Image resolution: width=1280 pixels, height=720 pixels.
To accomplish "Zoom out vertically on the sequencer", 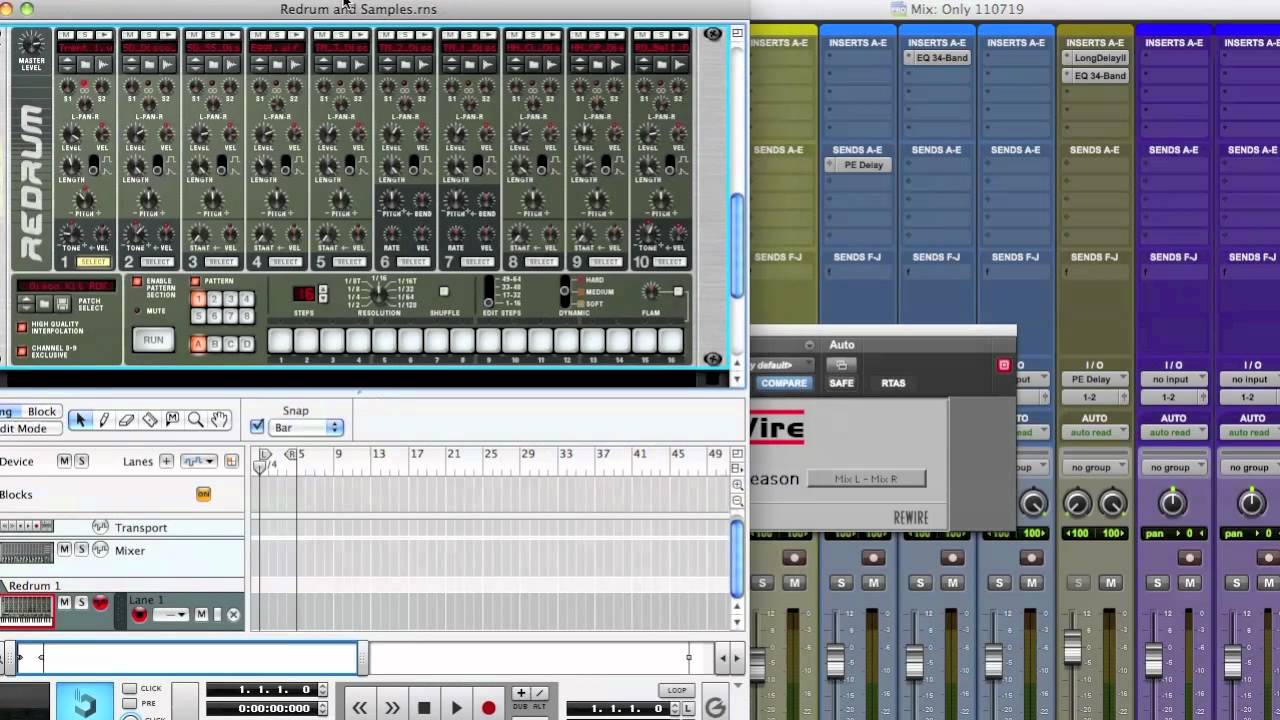I will (x=738, y=501).
